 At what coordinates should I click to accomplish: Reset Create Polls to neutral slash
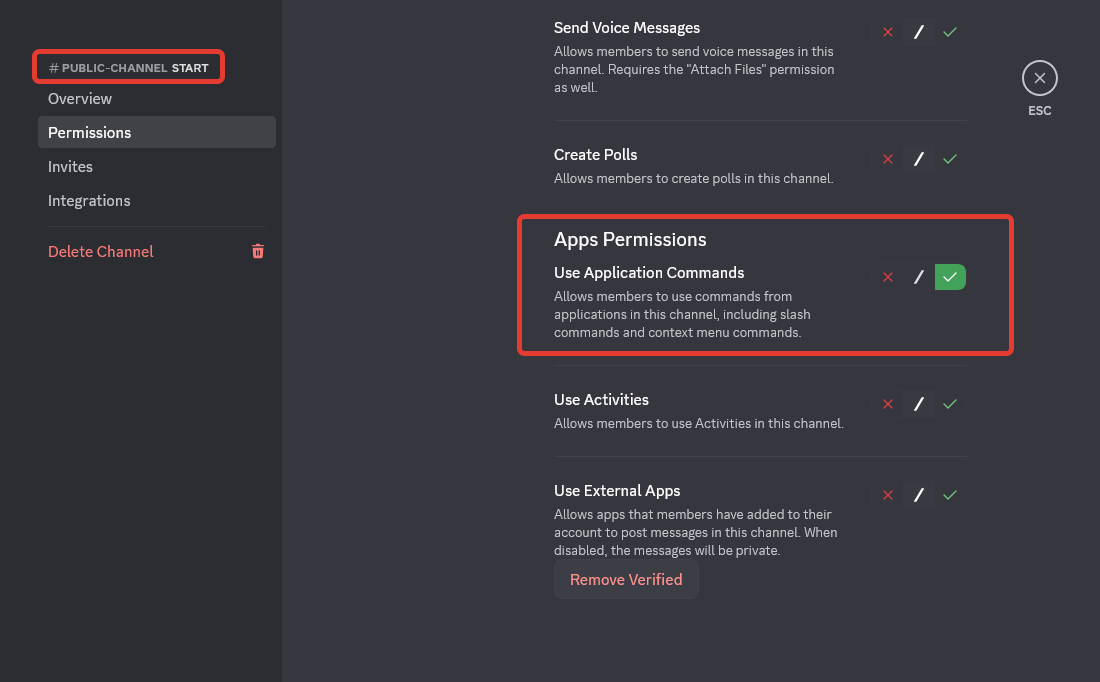pyautogui.click(x=919, y=159)
